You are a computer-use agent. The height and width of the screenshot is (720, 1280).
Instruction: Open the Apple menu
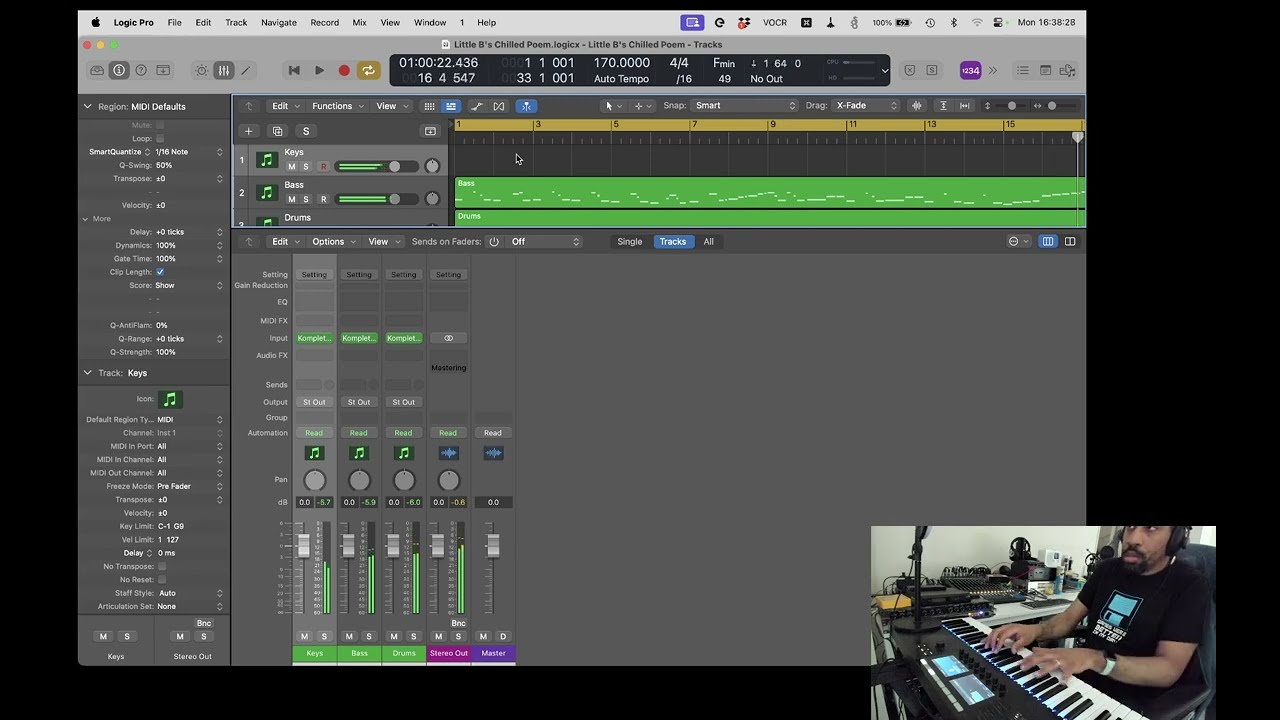pyautogui.click(x=96, y=22)
